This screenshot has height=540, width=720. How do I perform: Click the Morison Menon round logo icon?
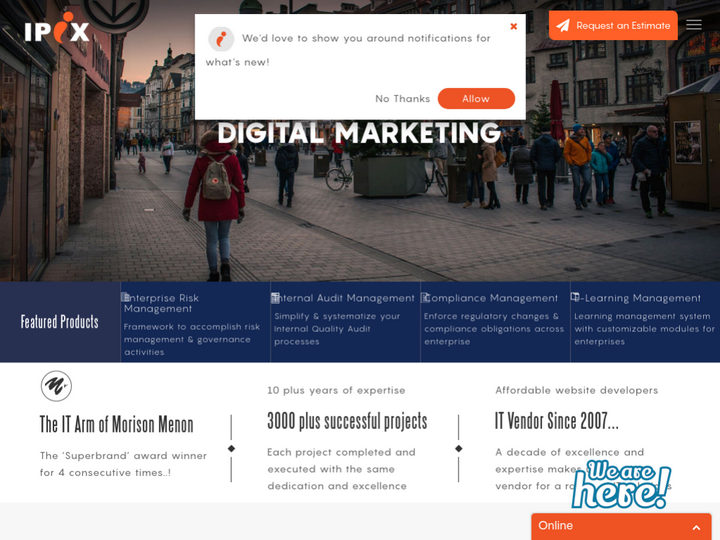(x=56, y=386)
